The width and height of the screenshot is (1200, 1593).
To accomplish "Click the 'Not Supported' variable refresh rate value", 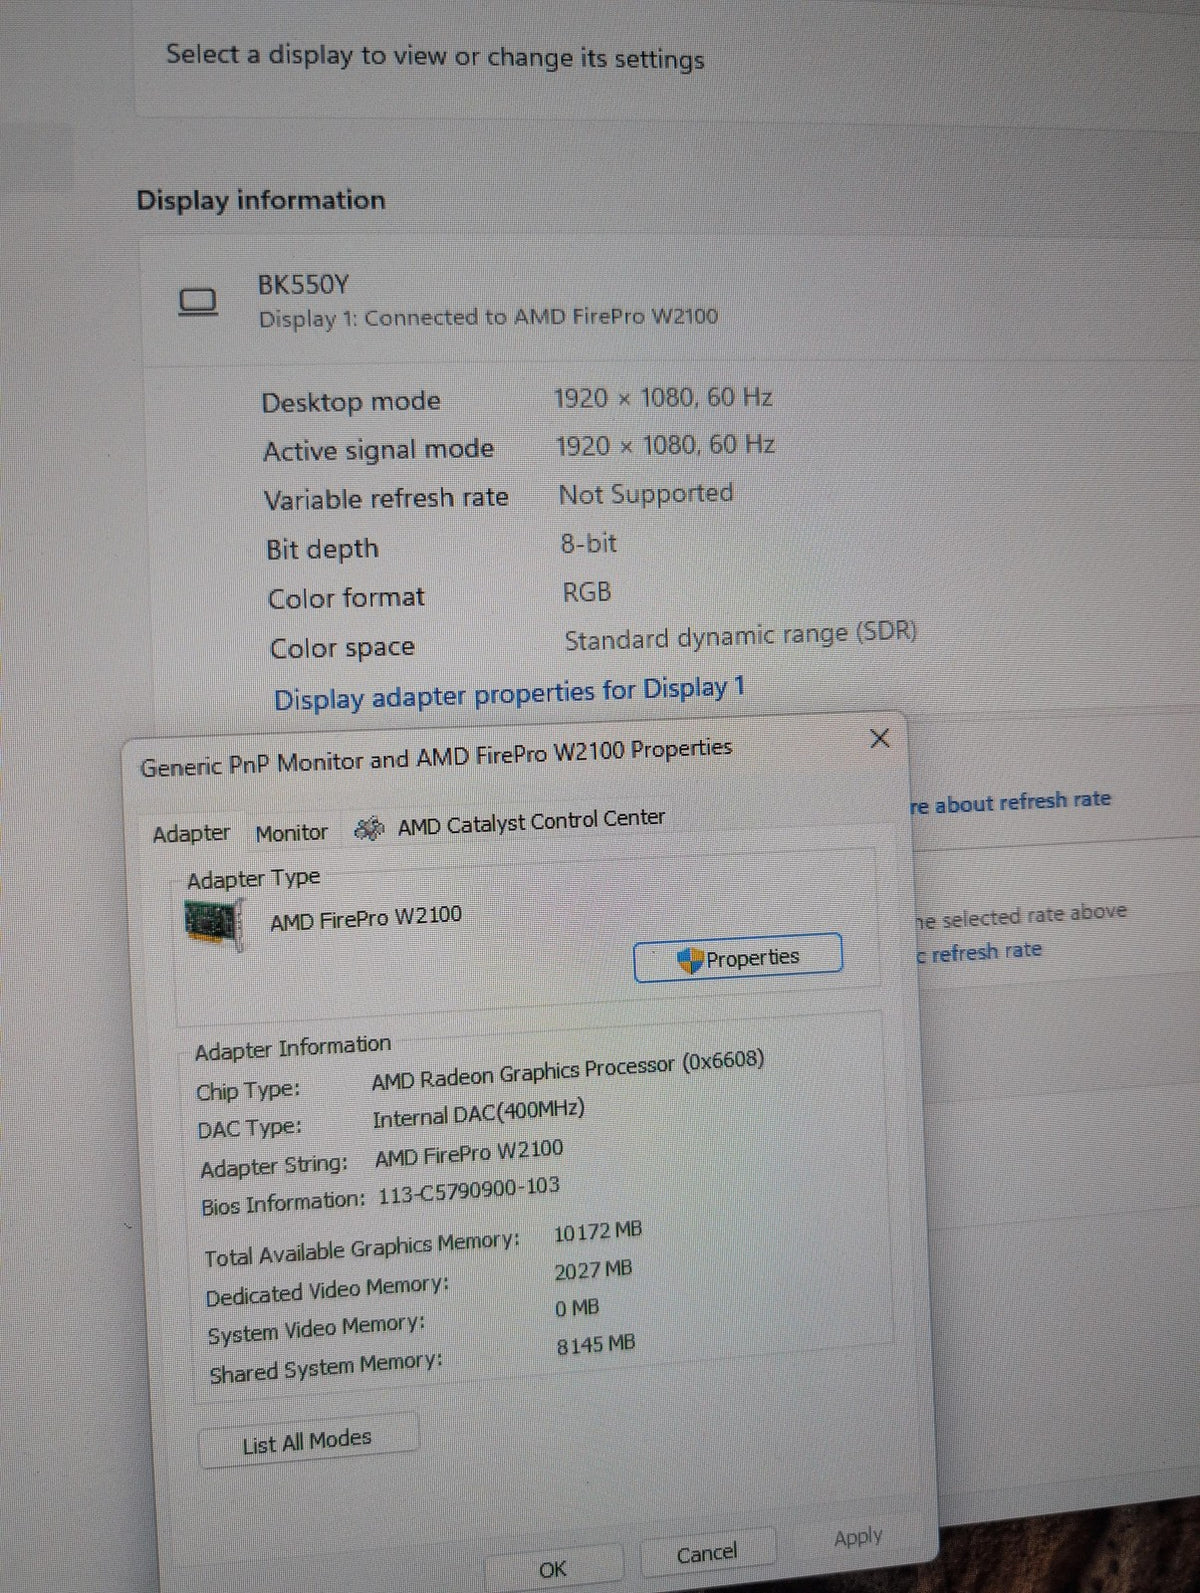I will (646, 494).
